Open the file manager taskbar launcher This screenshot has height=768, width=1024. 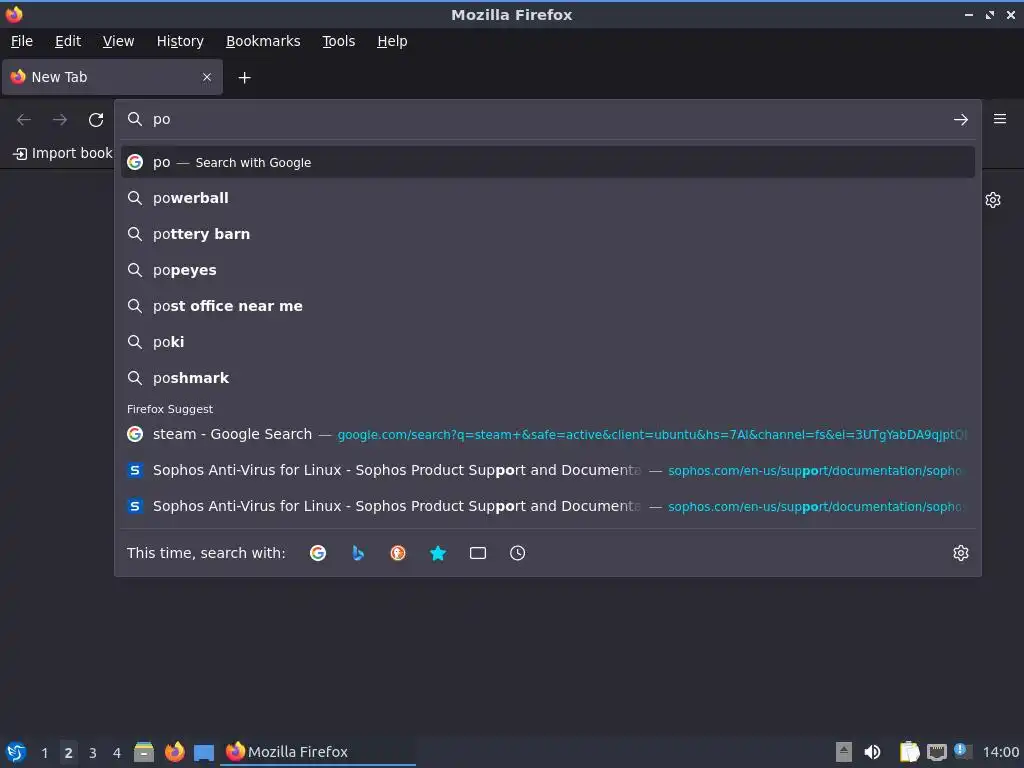[144, 752]
